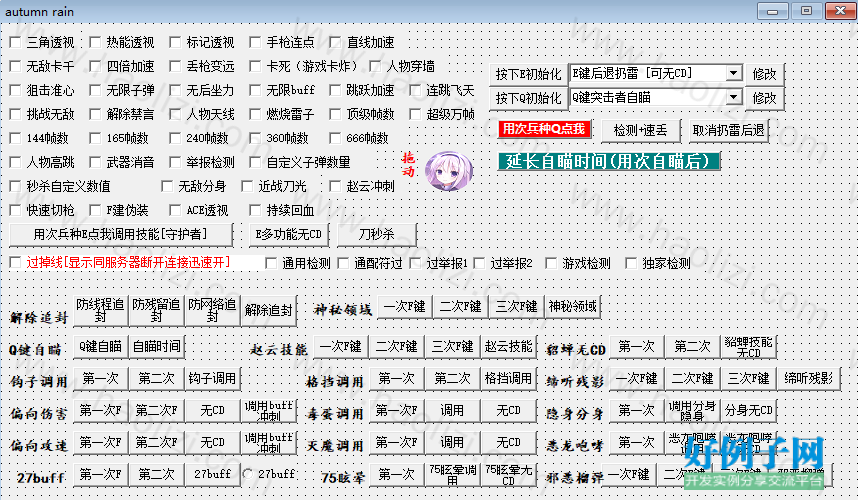This screenshot has width=858, height=500.
Task: Enable 独家检测 checkbox
Action: click(x=631, y=264)
